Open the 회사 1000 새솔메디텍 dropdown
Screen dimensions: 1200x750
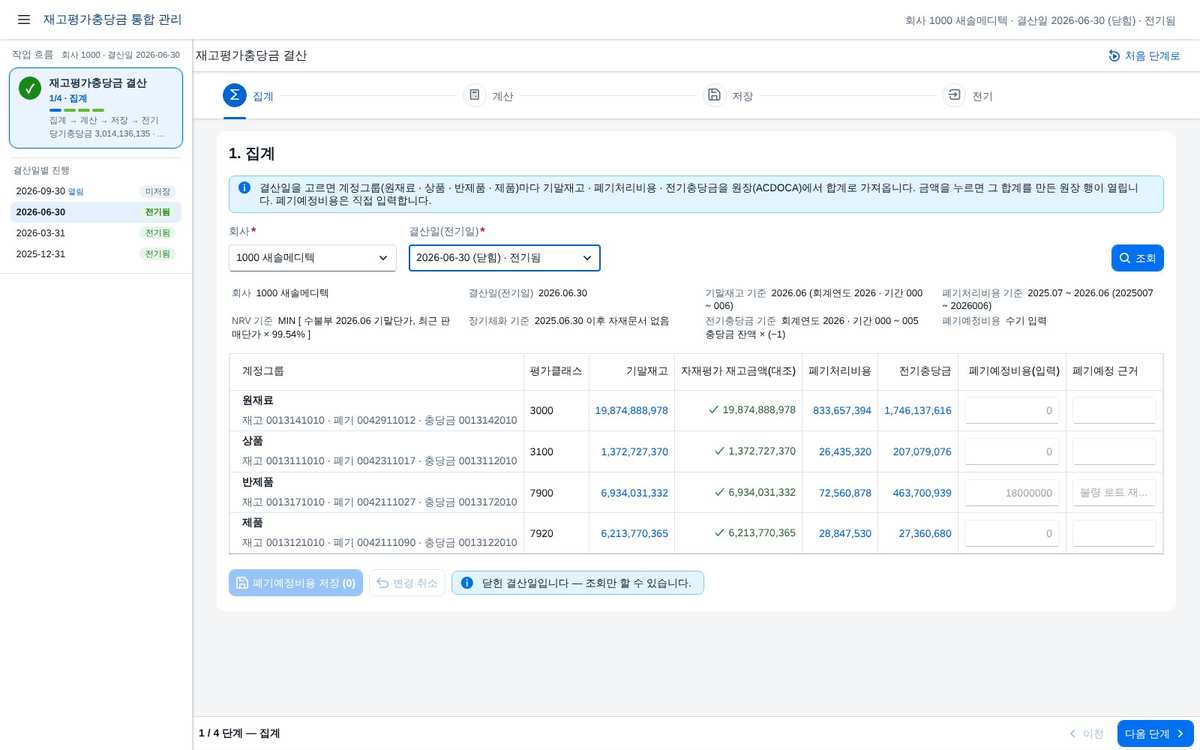tap(313, 258)
